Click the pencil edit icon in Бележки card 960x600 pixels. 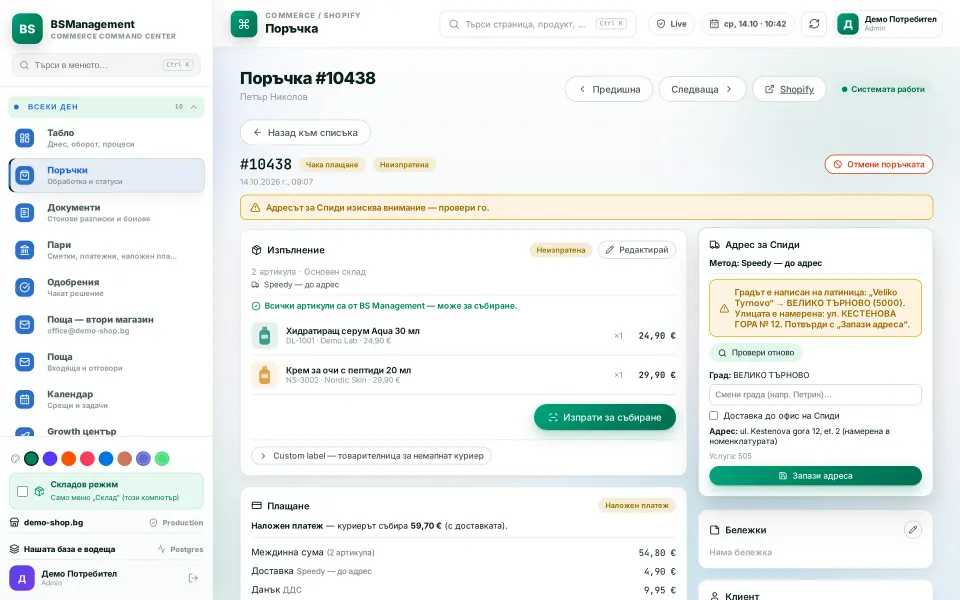pos(912,530)
